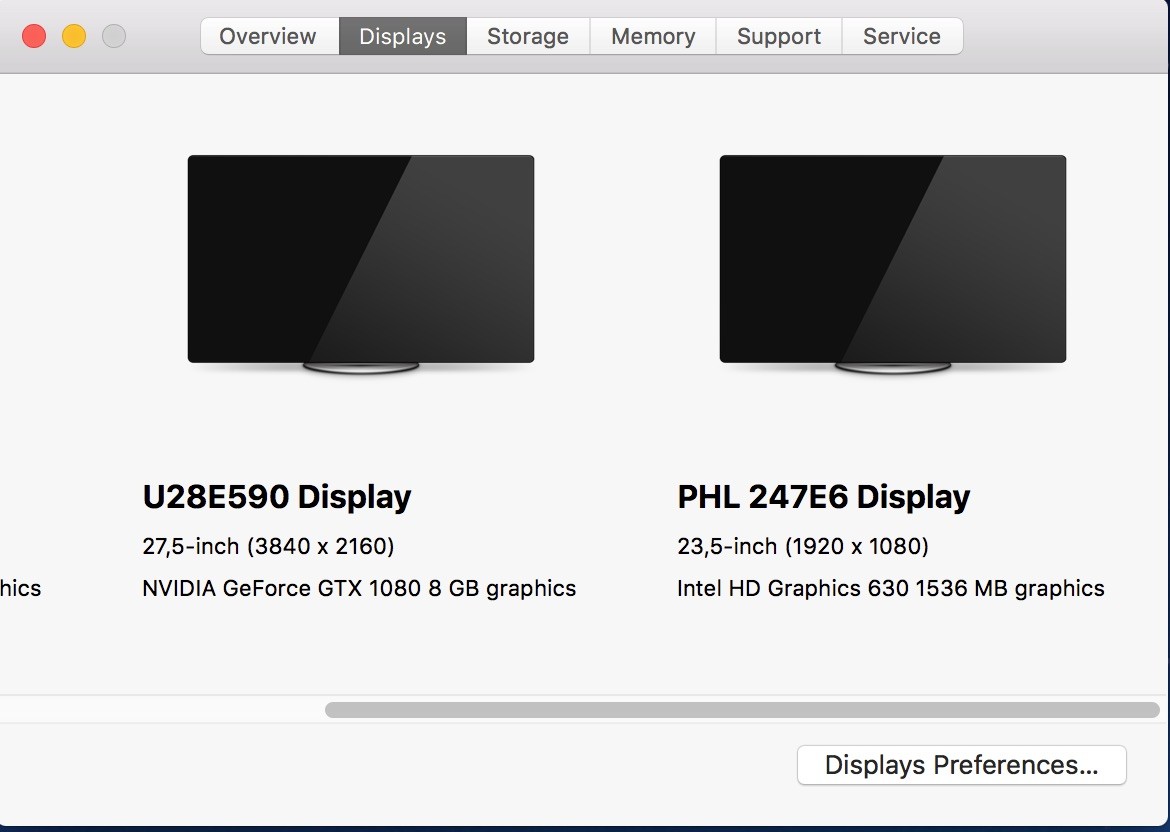Go to the Memory tab
Image resolution: width=1170 pixels, height=832 pixels.
[653, 37]
